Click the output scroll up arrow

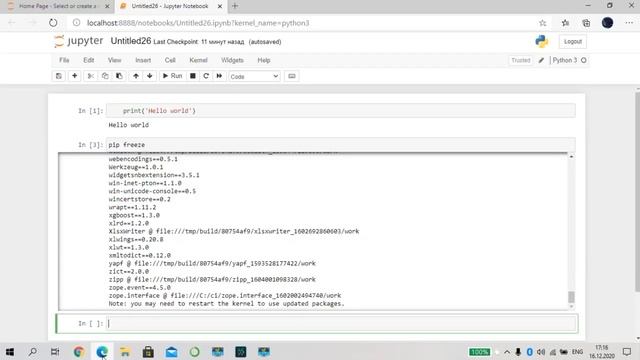tap(571, 157)
